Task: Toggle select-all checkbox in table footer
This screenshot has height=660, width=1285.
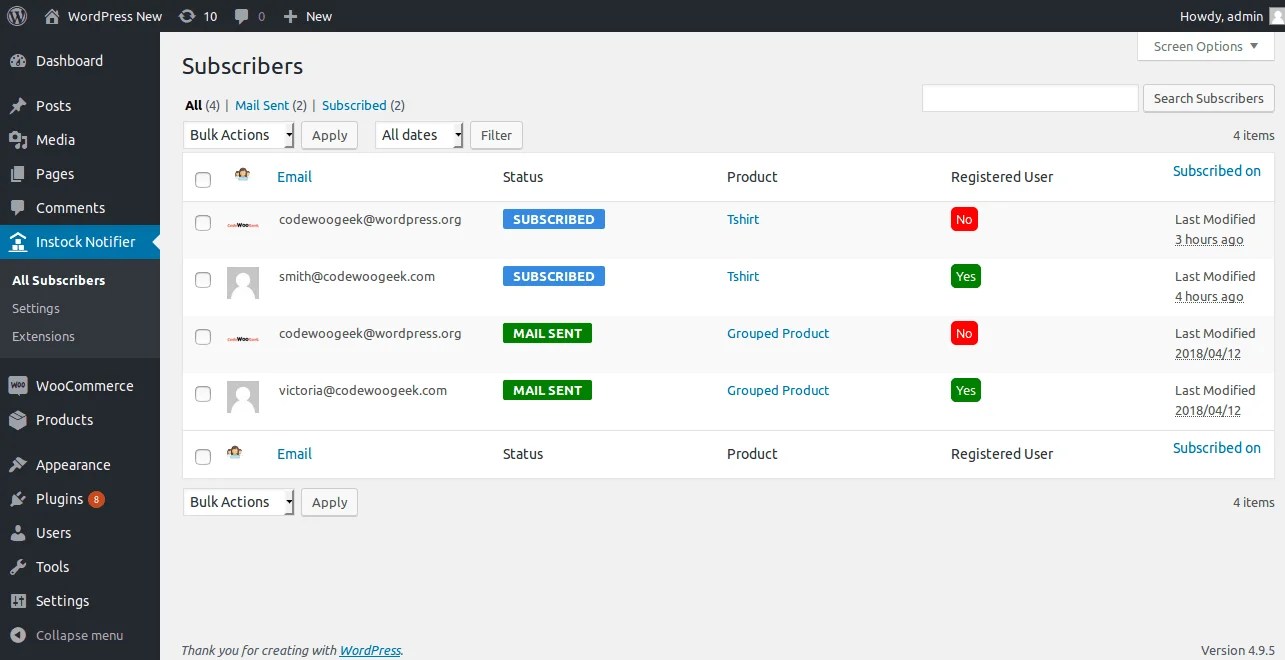Action: click(x=203, y=457)
